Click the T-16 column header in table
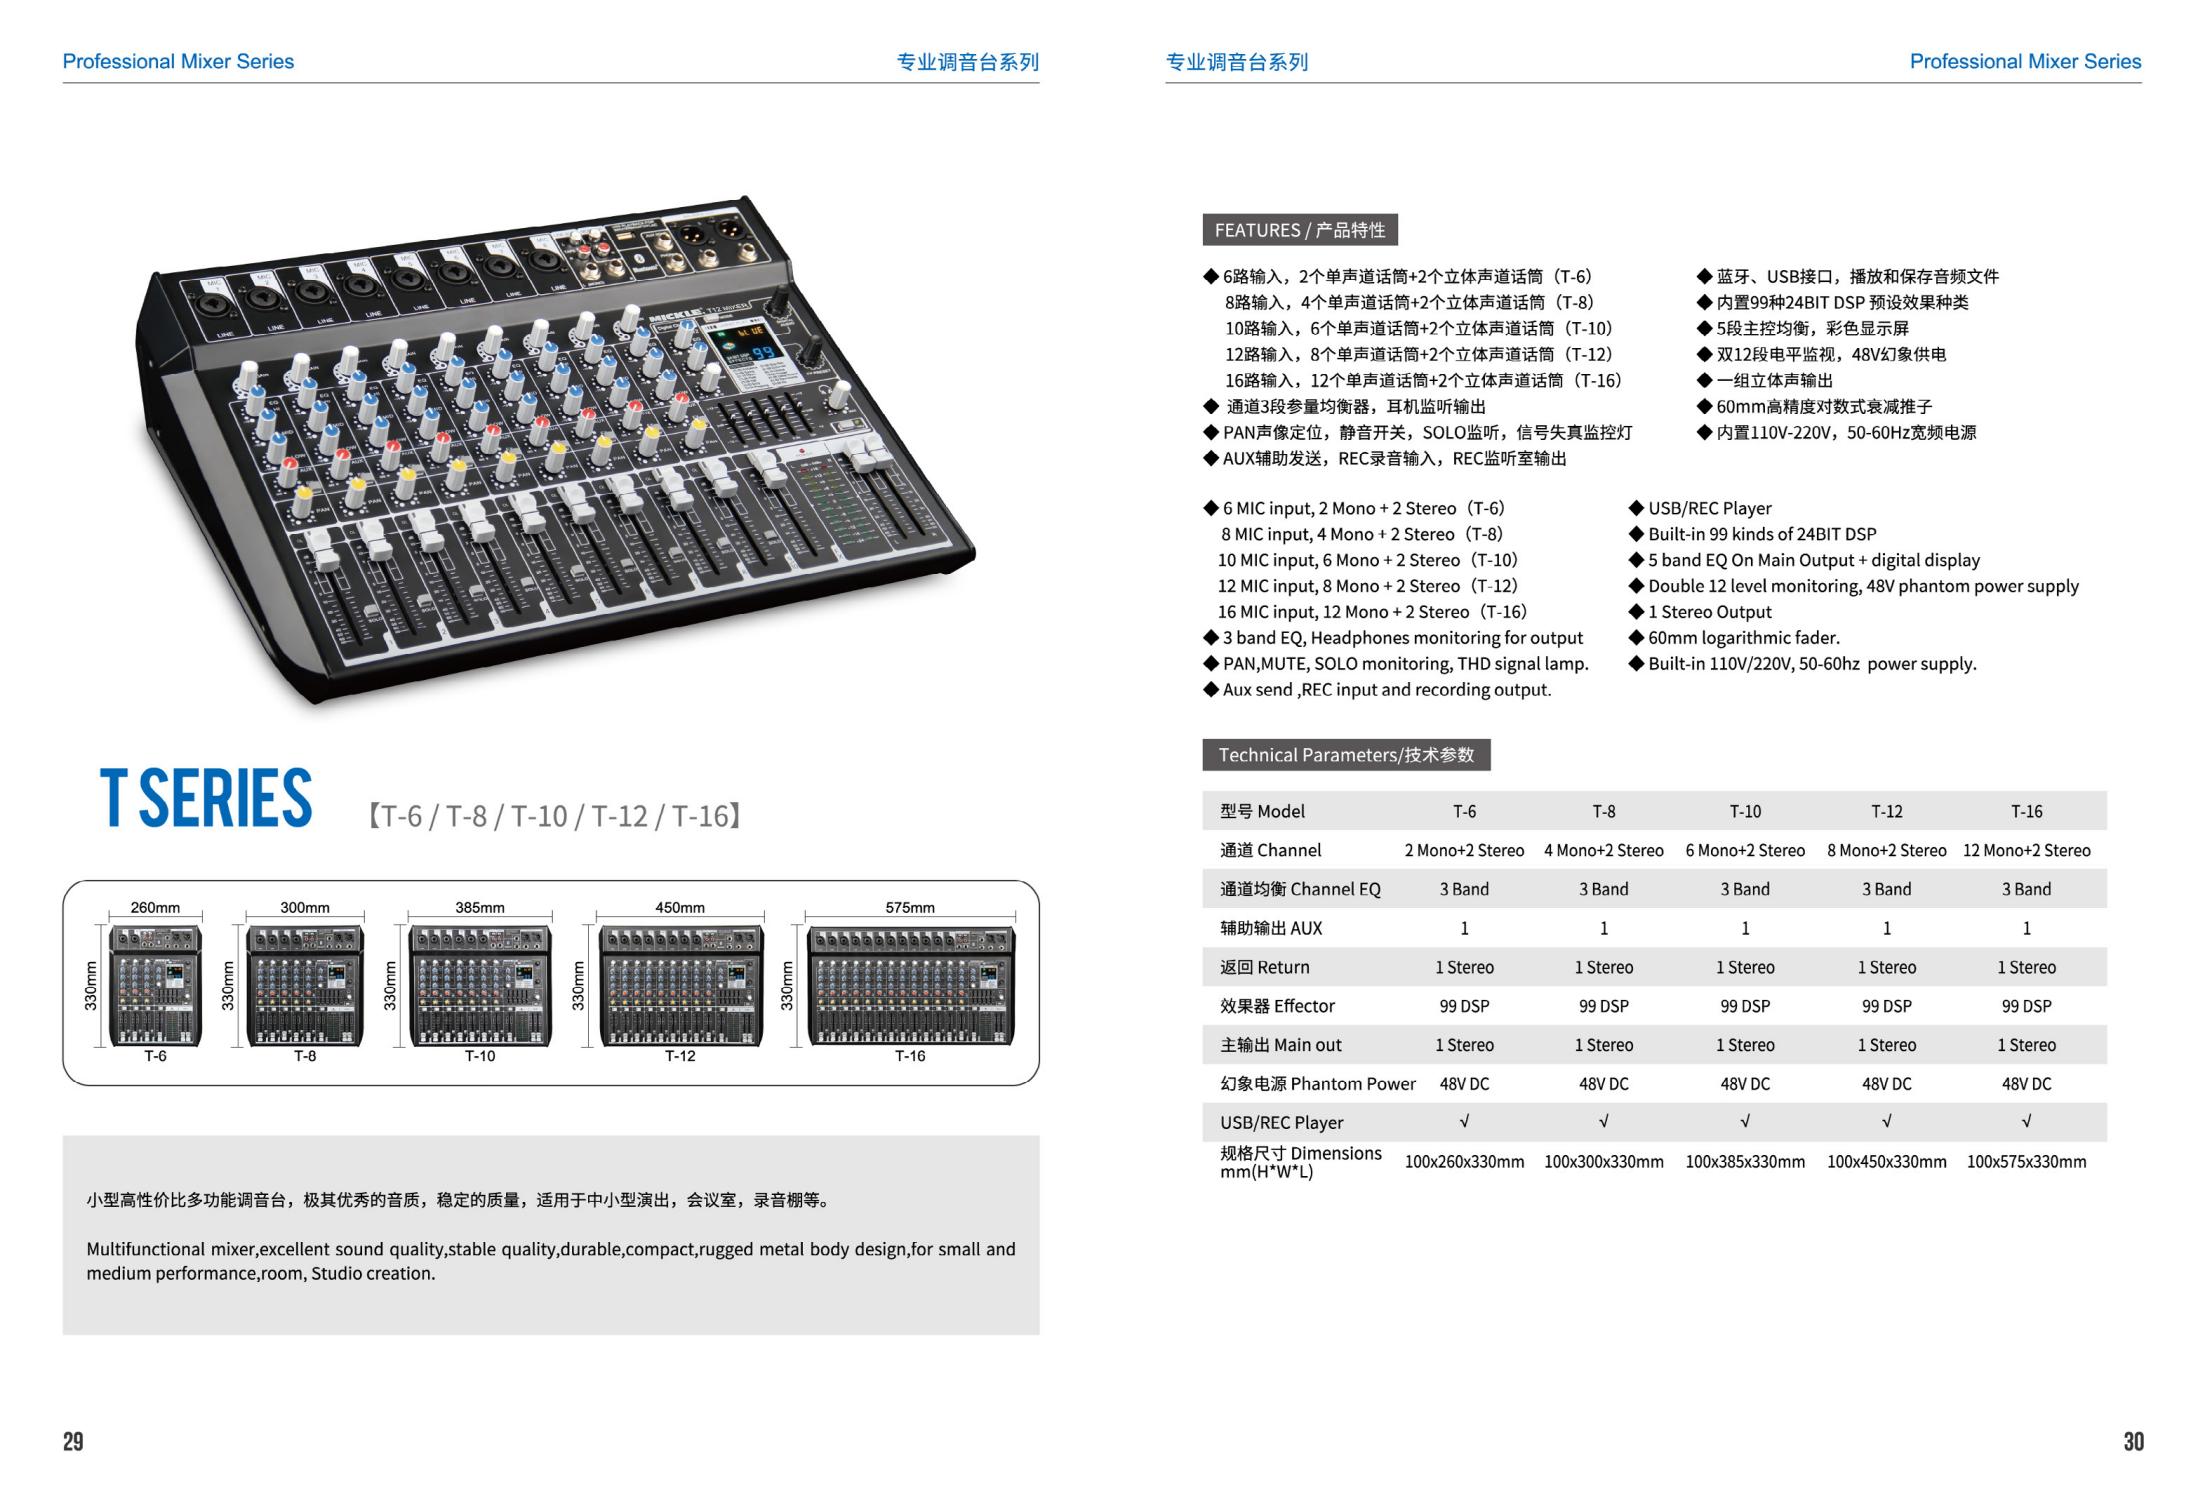The image size is (2204, 1496). click(x=2027, y=811)
